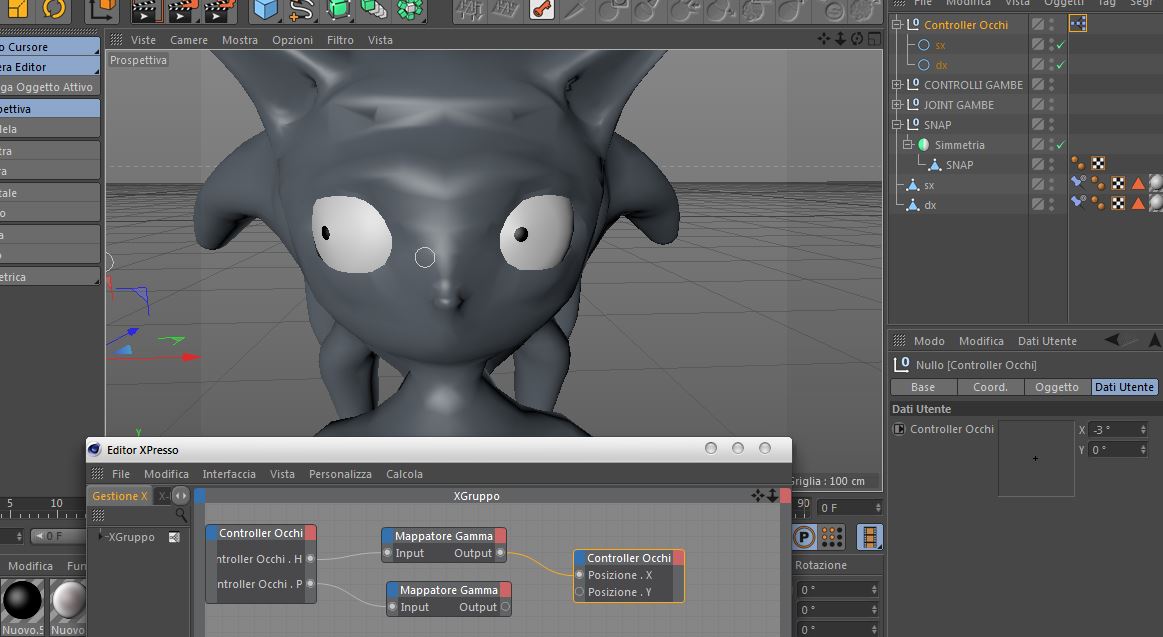Toggle visibility dots for the dx polygon

pyautogui.click(x=1052, y=204)
